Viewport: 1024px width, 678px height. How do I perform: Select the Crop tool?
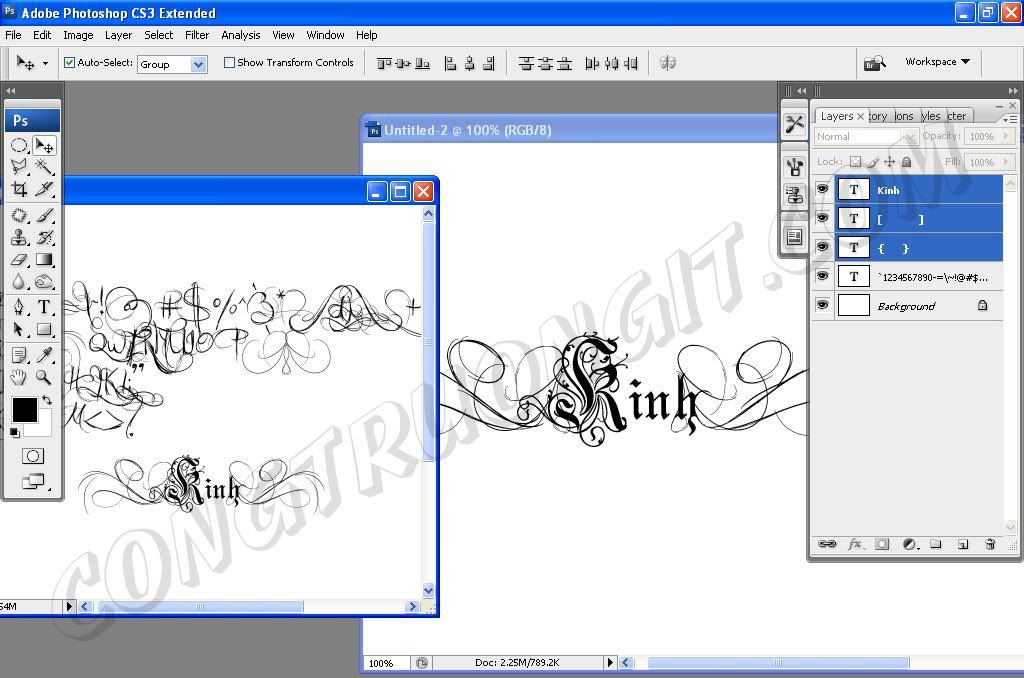[x=19, y=188]
